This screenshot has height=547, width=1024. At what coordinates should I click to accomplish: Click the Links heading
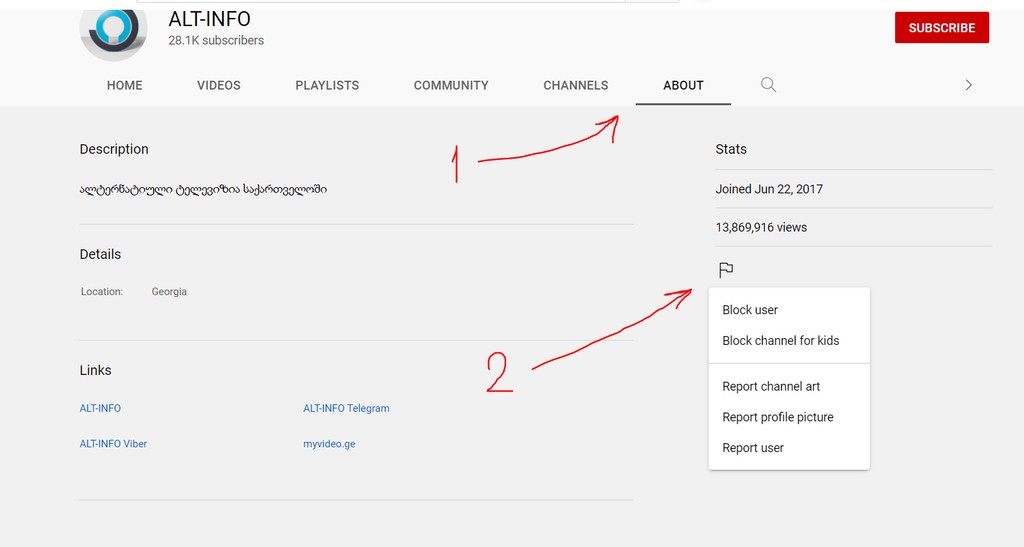(x=95, y=370)
